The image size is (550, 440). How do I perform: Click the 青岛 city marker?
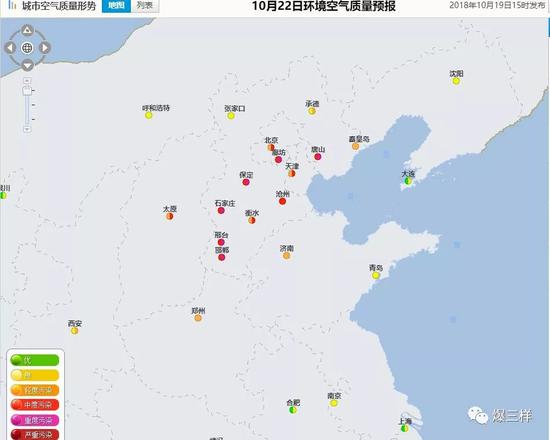(376, 275)
